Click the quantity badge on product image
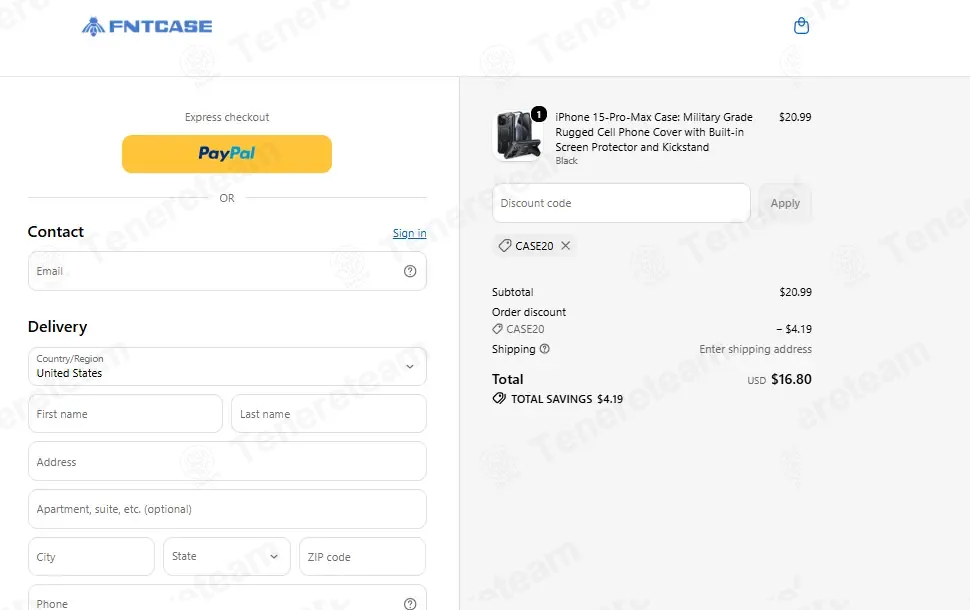The image size is (970, 610). click(539, 114)
